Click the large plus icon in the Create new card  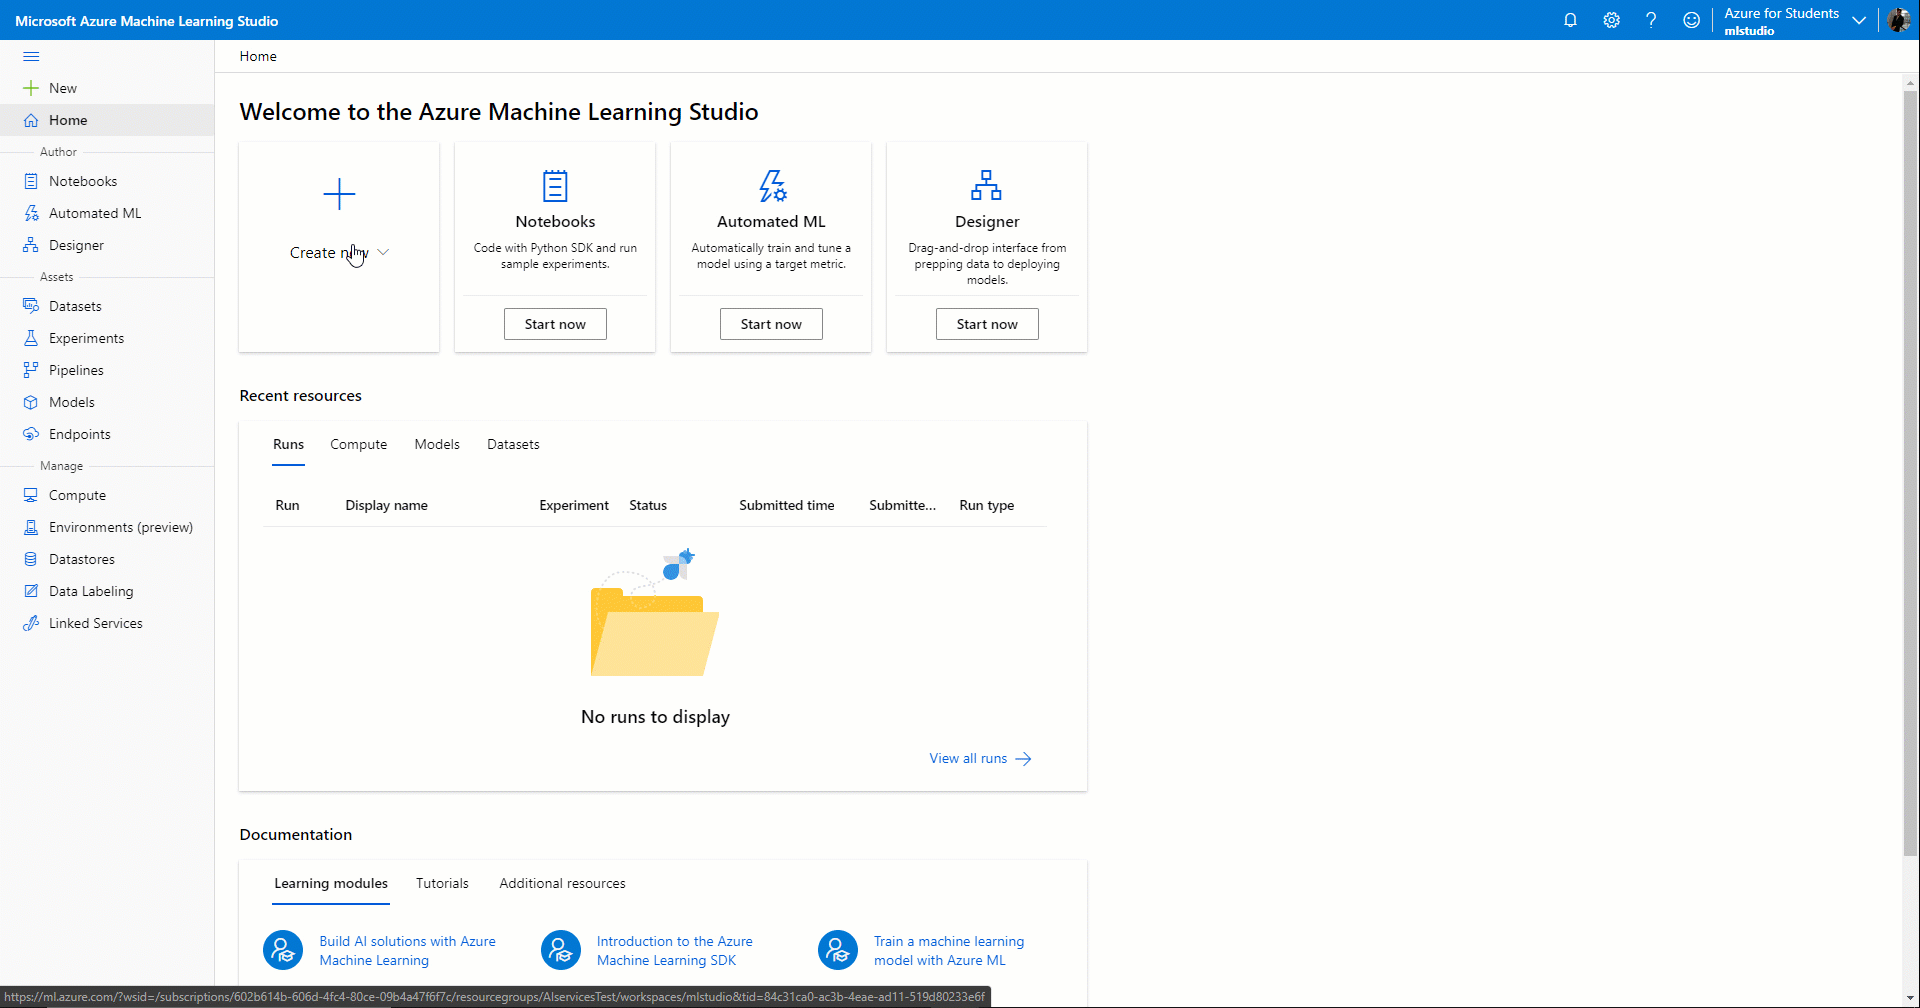coord(339,194)
